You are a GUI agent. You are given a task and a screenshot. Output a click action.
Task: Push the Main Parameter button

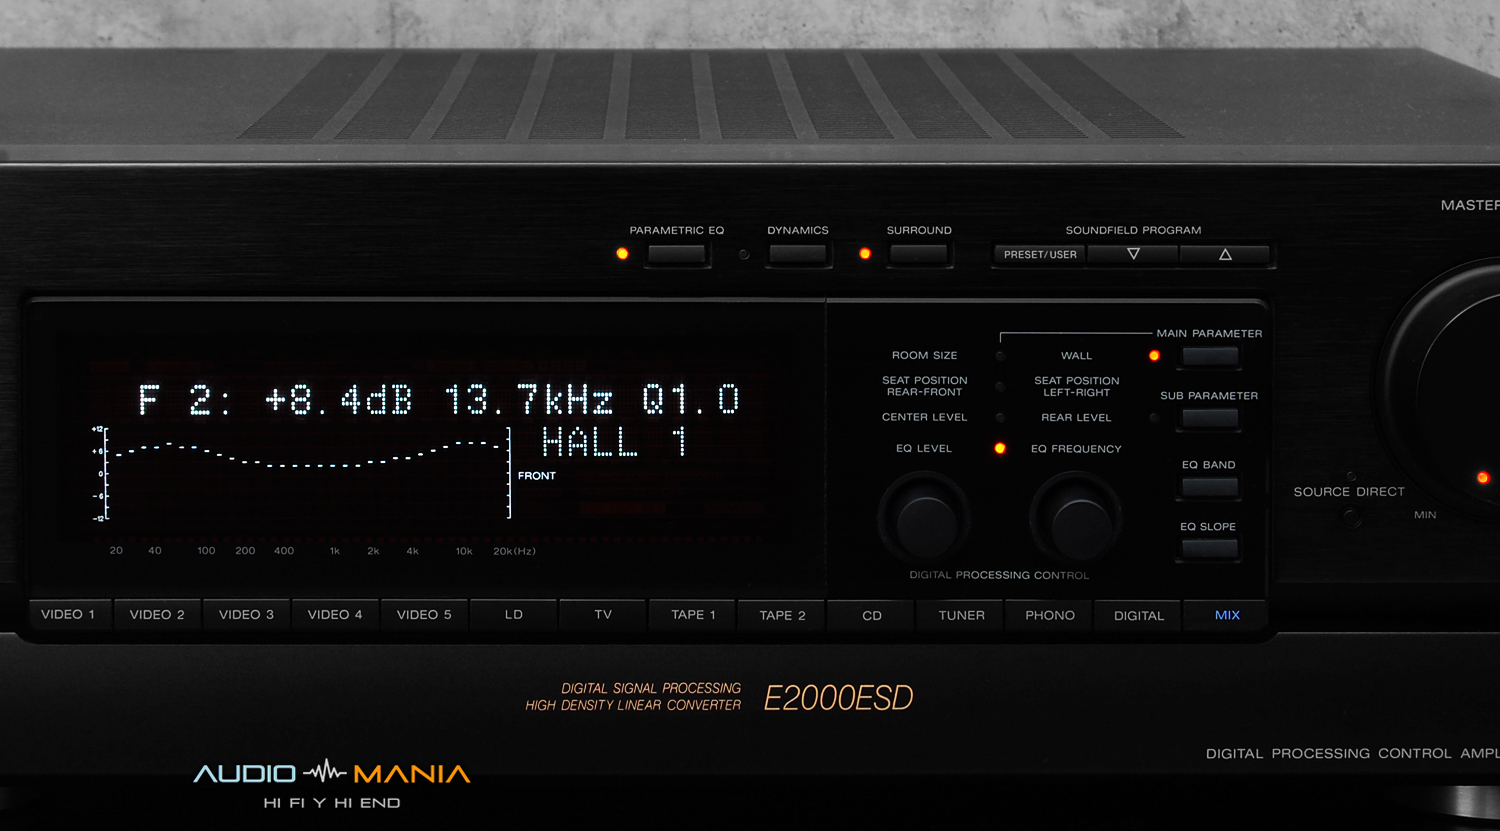click(1210, 356)
